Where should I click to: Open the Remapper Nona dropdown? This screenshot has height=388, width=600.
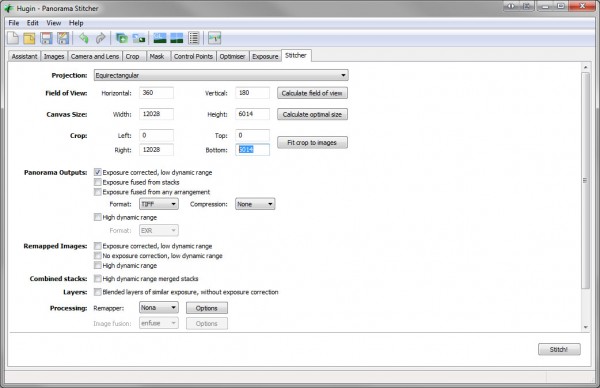[x=159, y=308]
